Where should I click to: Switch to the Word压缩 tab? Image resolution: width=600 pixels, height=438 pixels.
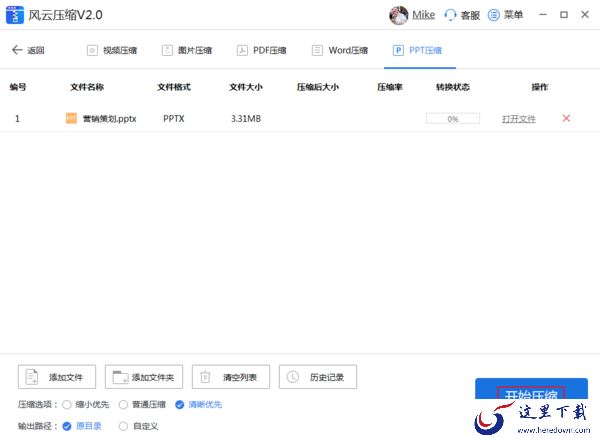[340, 50]
